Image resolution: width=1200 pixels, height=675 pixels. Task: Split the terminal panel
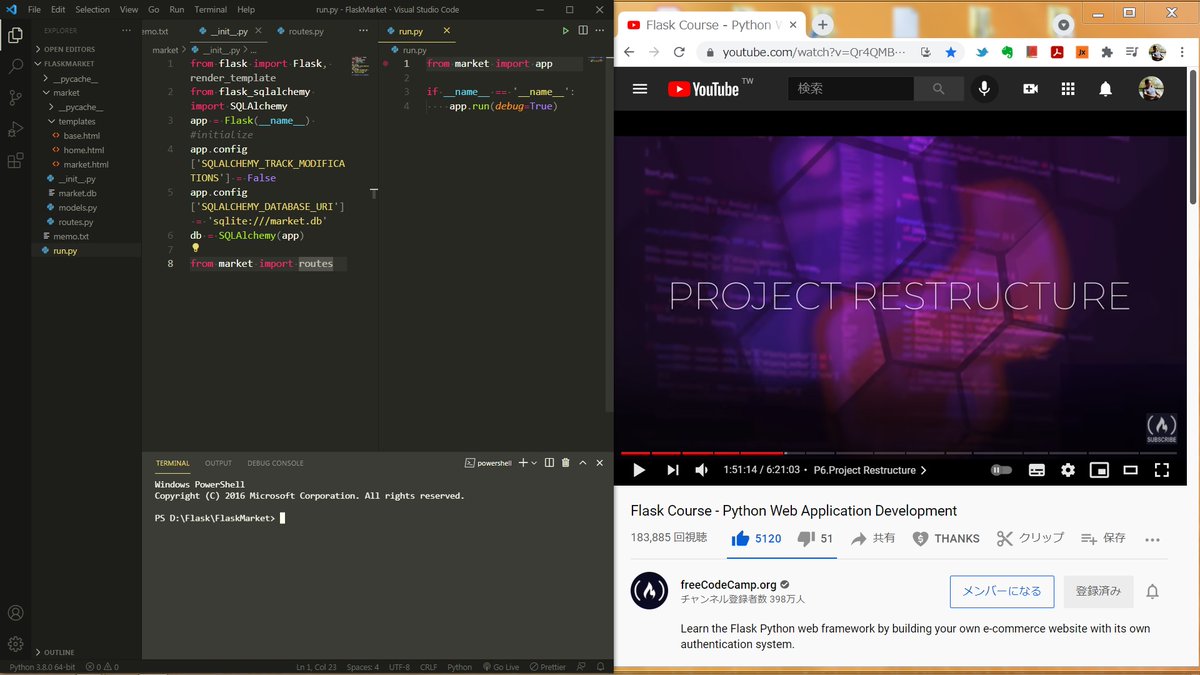point(549,463)
